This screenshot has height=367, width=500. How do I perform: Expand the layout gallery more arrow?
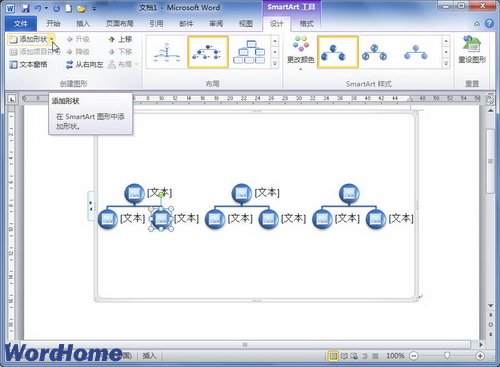[275, 63]
